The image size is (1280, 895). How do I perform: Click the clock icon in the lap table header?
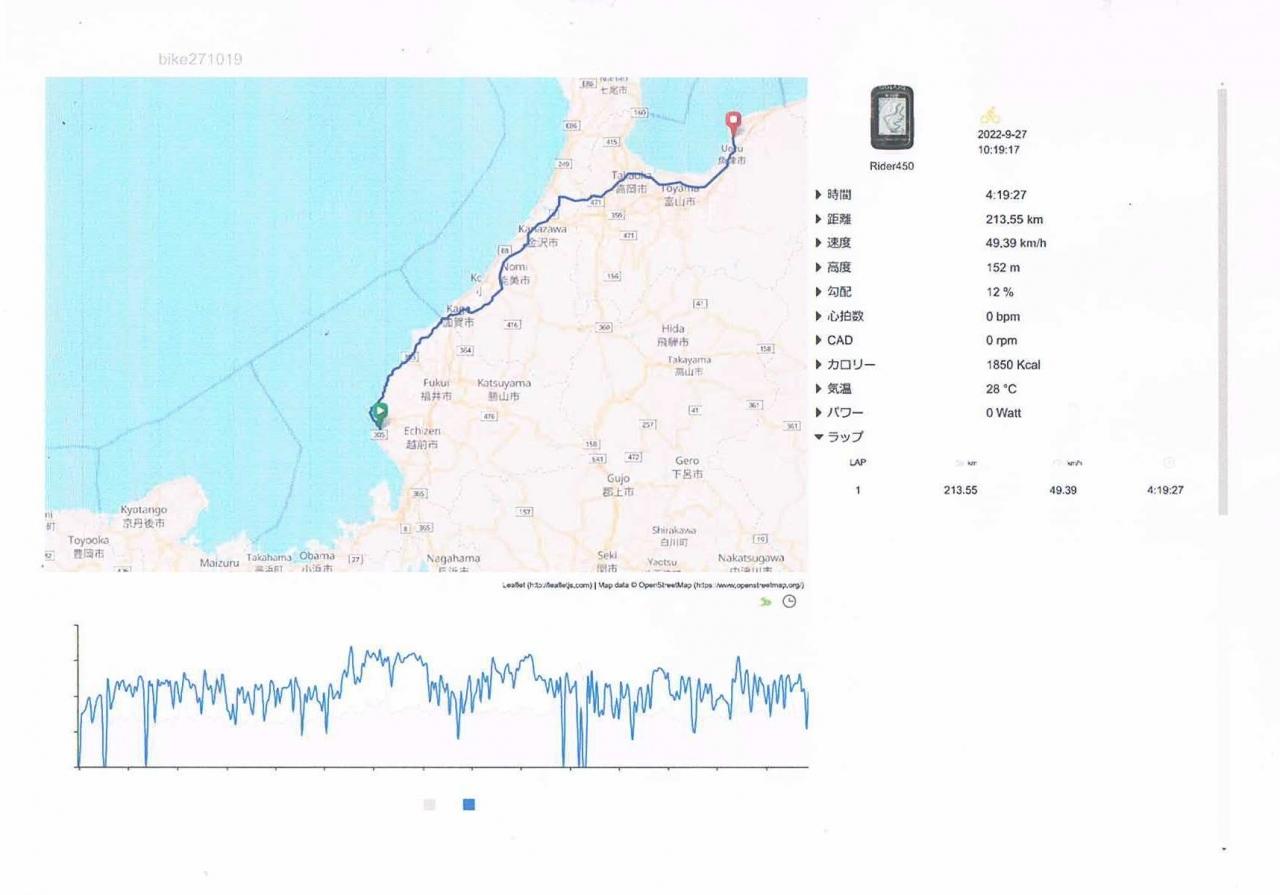1169,463
